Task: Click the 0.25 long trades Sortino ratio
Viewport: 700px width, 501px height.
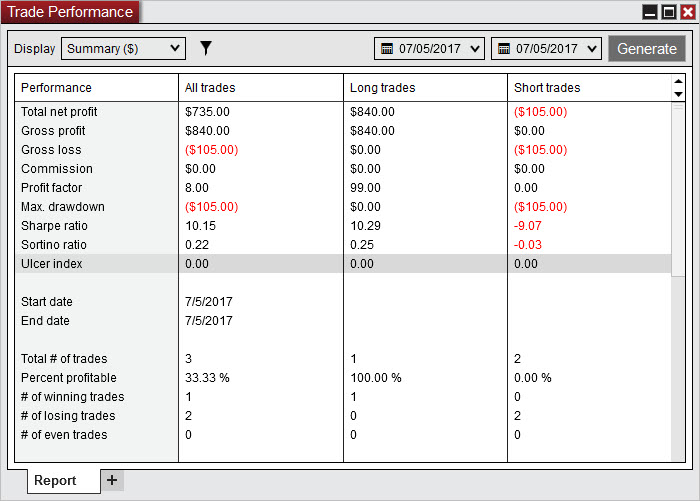Action: pos(362,245)
